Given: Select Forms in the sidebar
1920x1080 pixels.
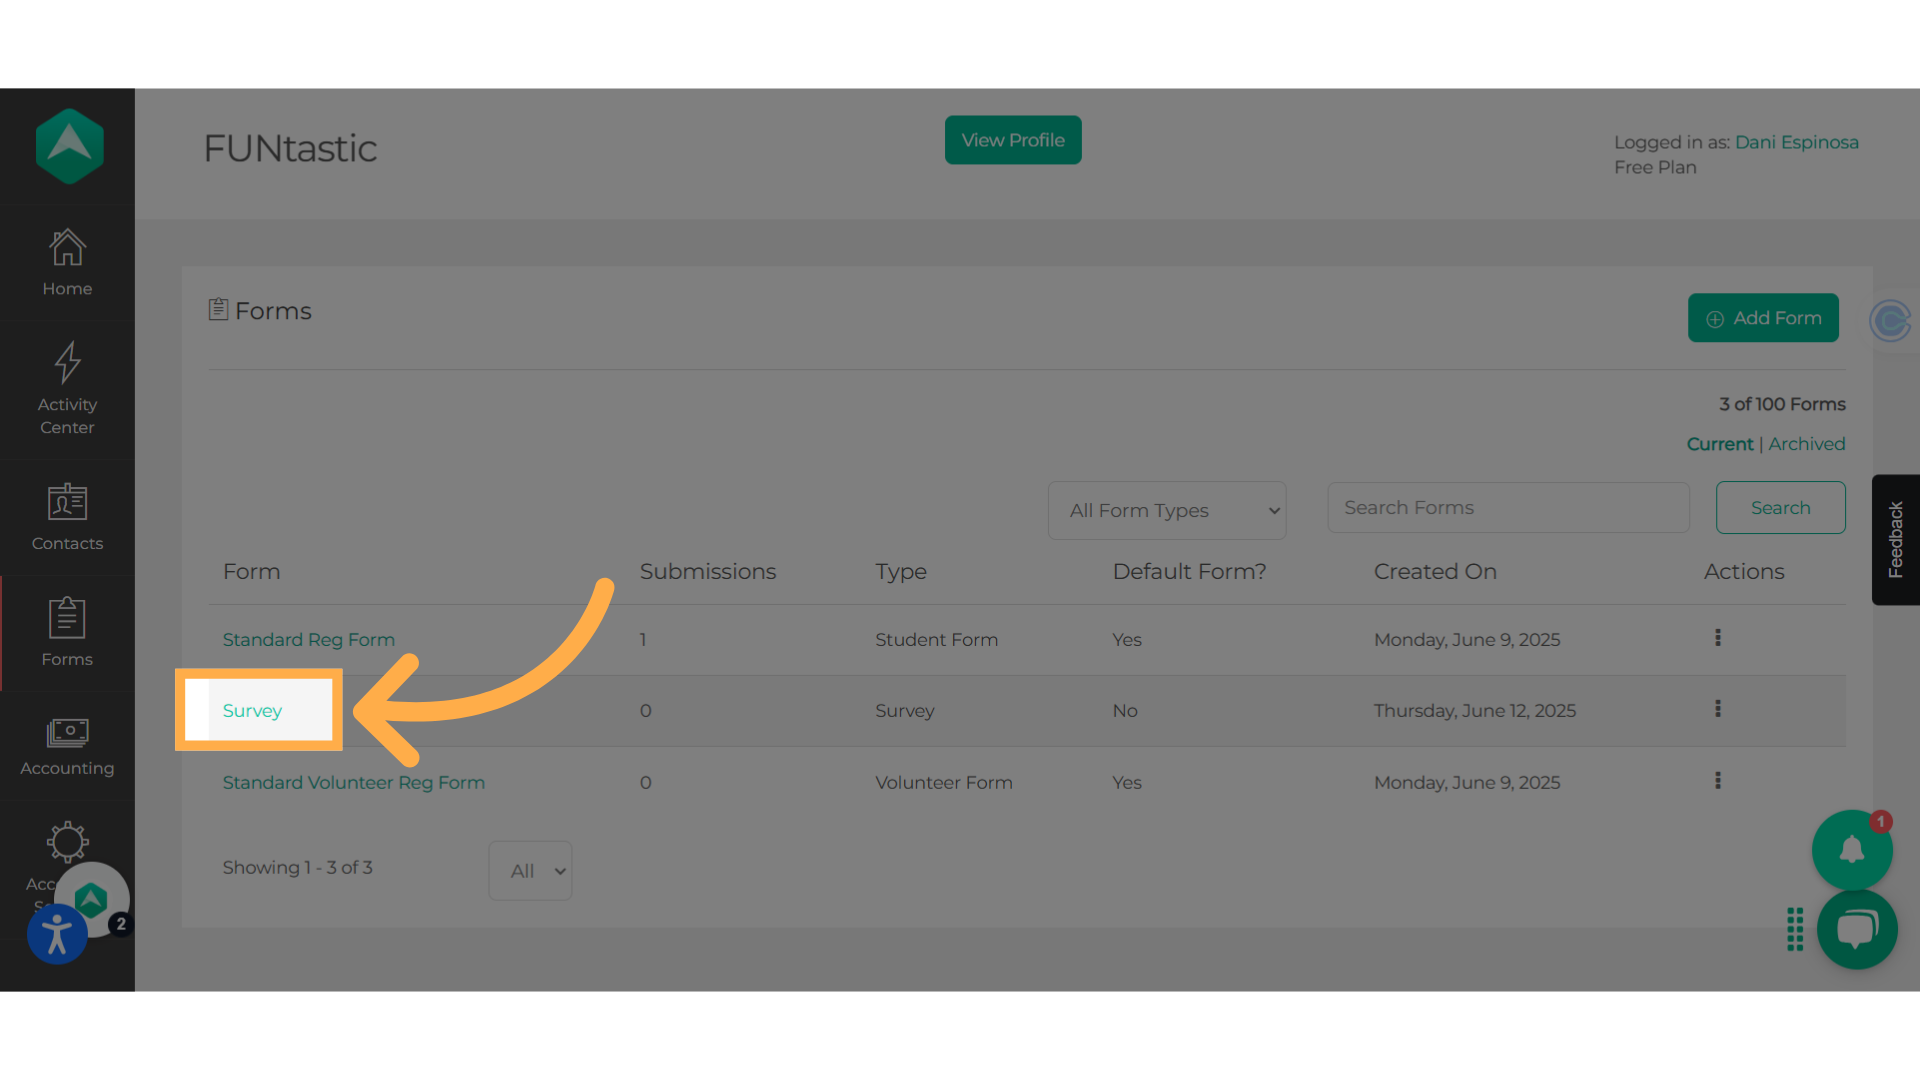Looking at the screenshot, I should (67, 632).
